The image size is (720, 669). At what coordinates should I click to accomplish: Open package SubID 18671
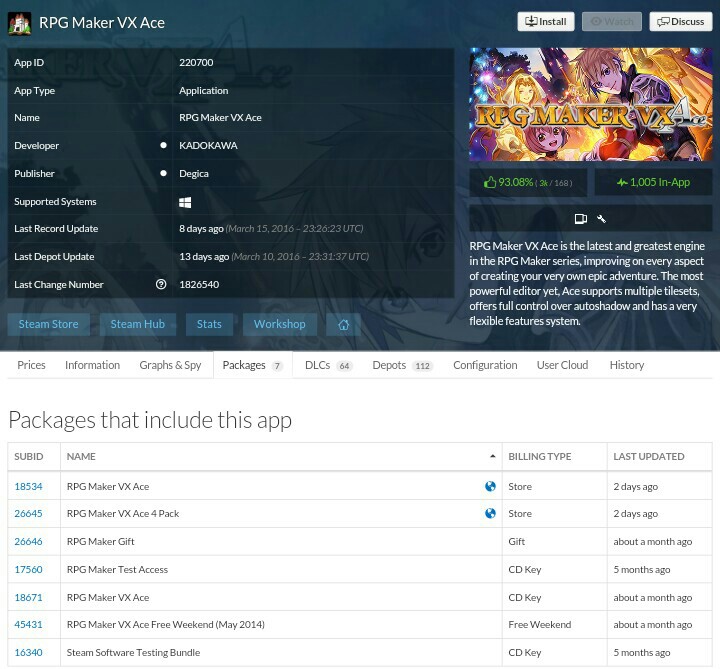[28, 597]
